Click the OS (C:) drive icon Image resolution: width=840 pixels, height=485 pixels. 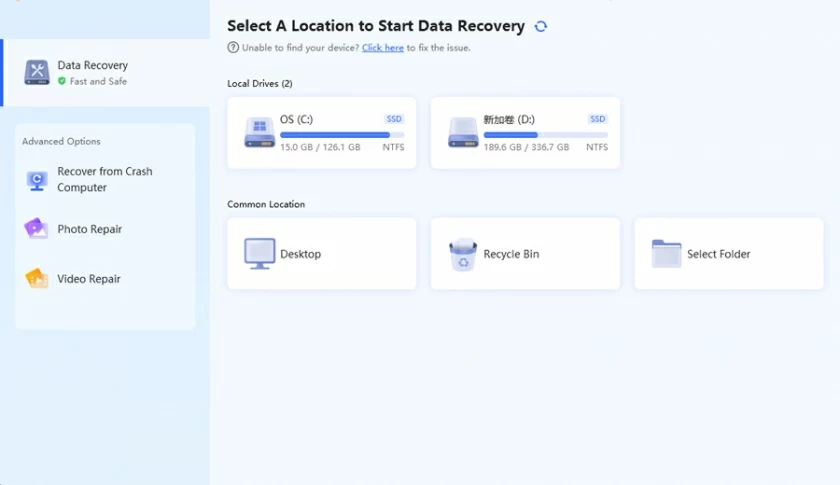coord(260,132)
